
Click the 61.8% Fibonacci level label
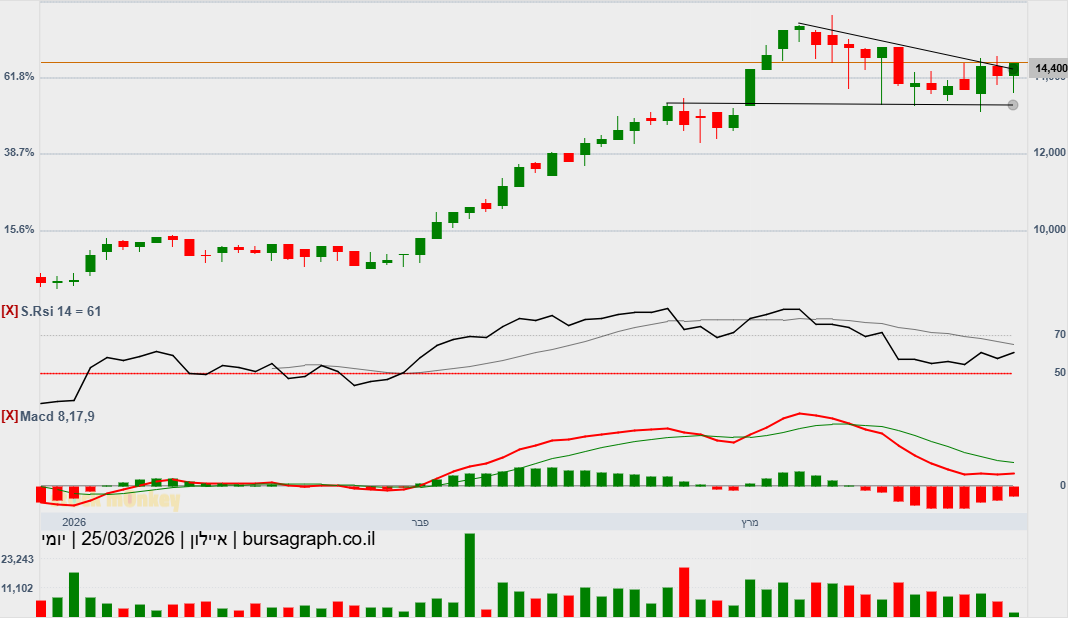(19, 77)
